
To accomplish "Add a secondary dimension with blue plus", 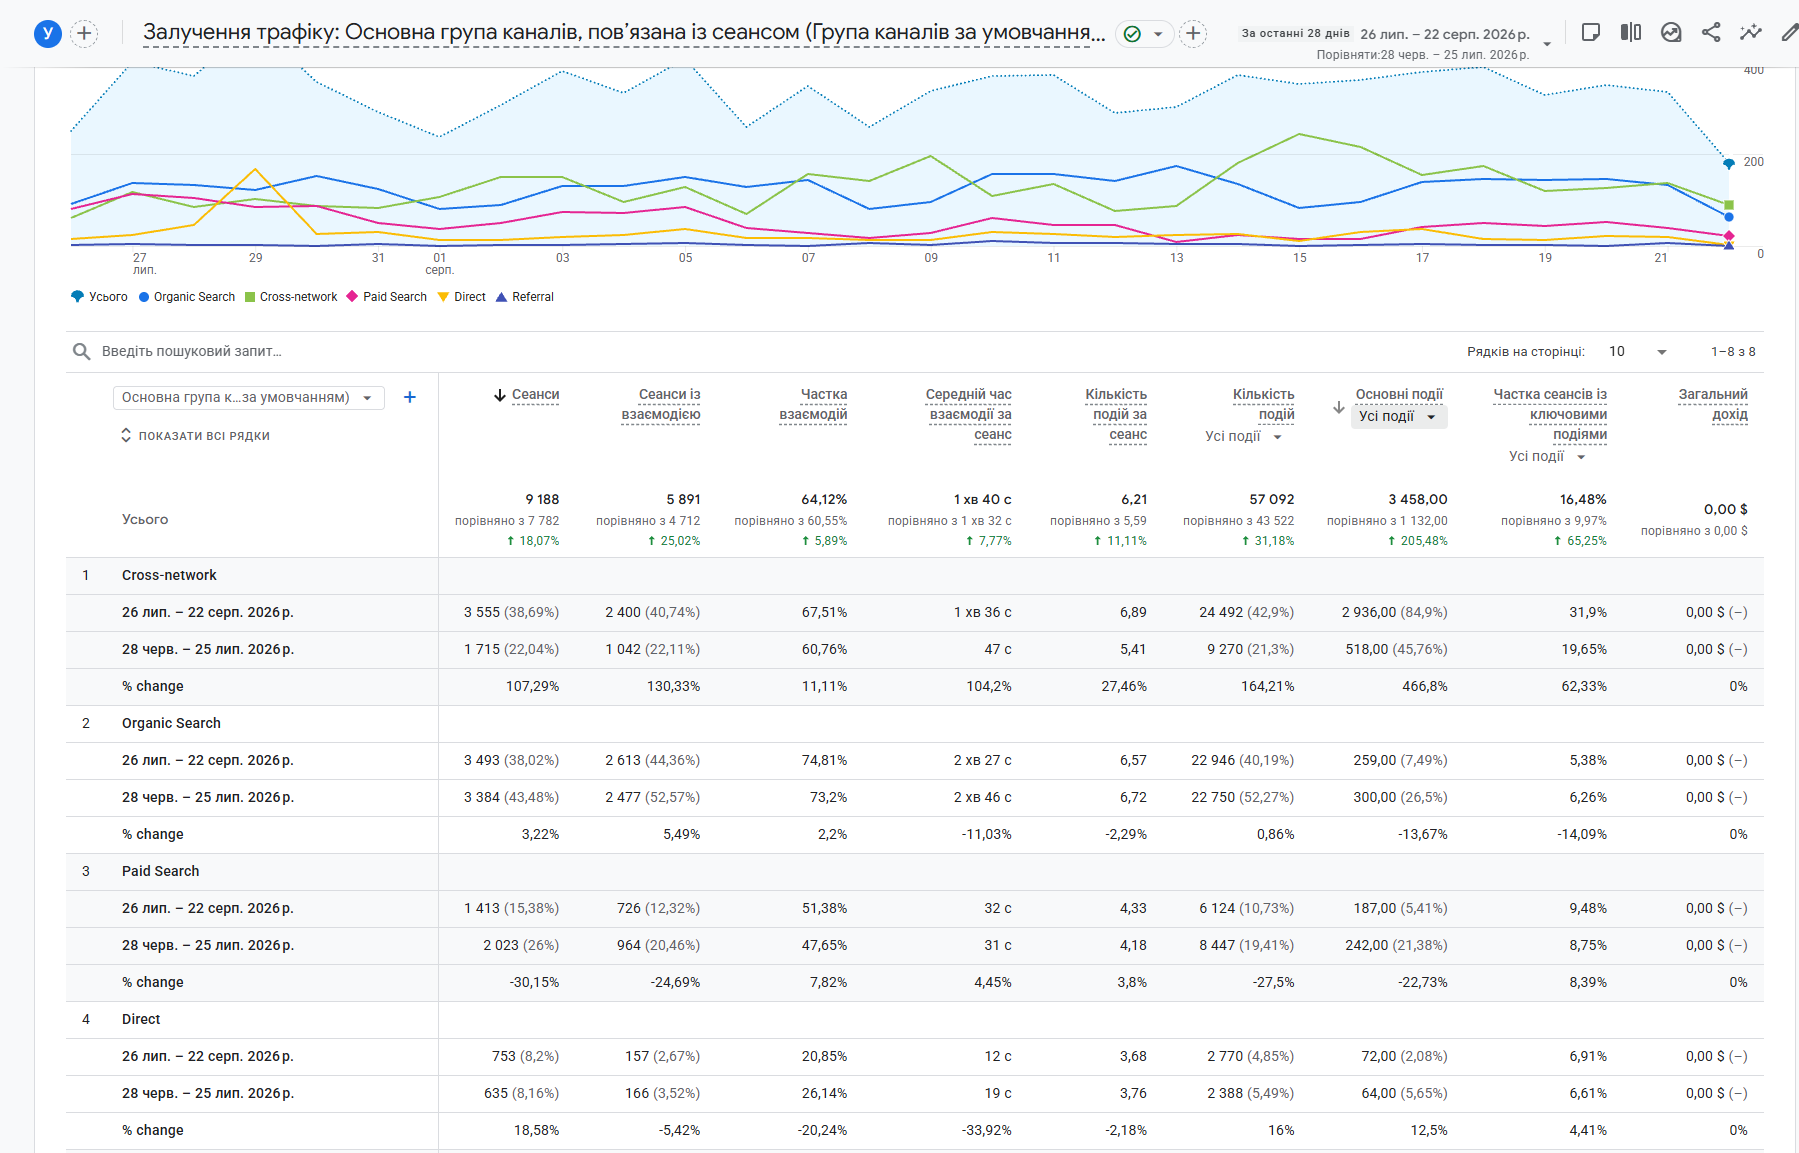I will [x=409, y=397].
